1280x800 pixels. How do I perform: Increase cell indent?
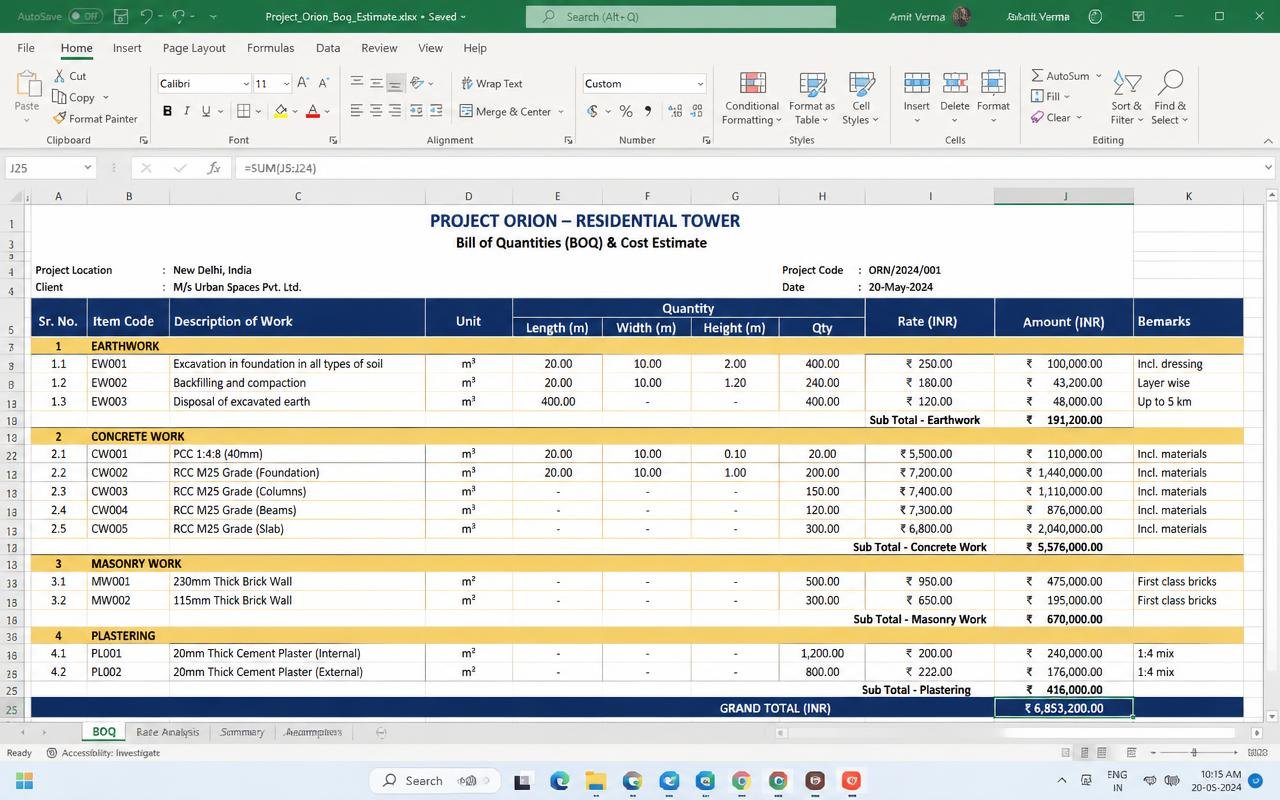tap(436, 111)
